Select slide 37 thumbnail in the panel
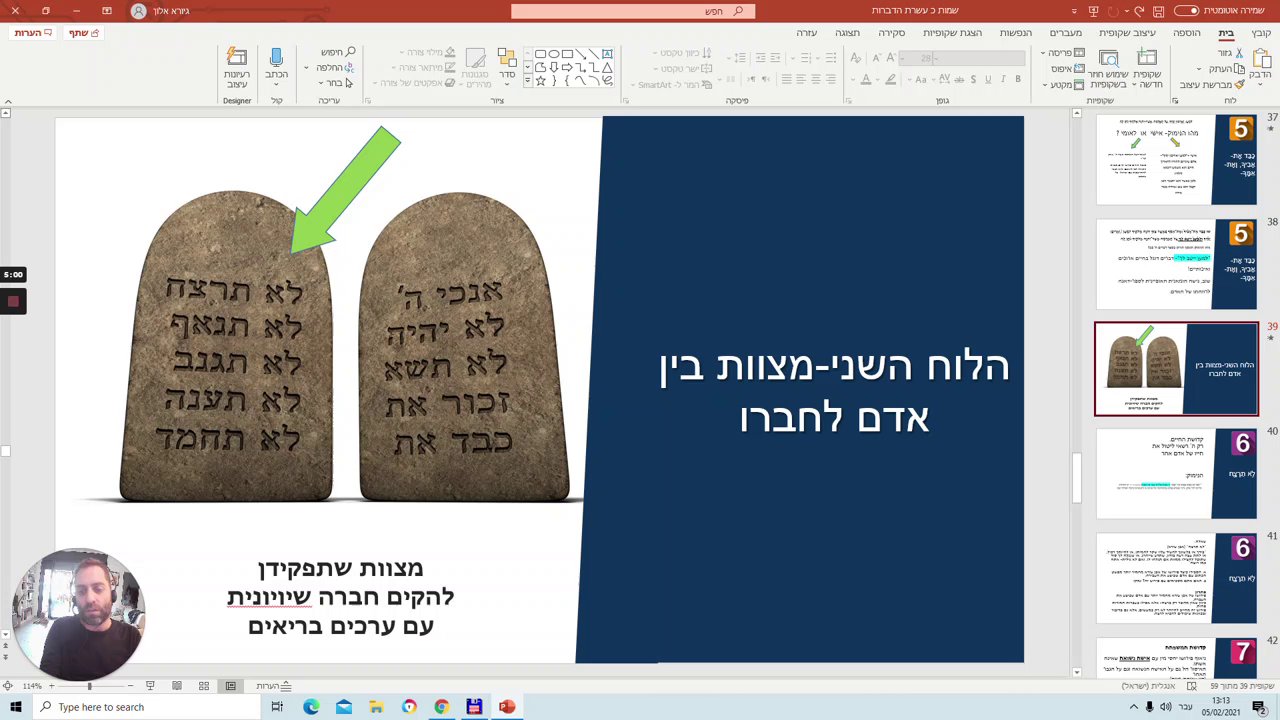1280x720 pixels. (1176, 160)
